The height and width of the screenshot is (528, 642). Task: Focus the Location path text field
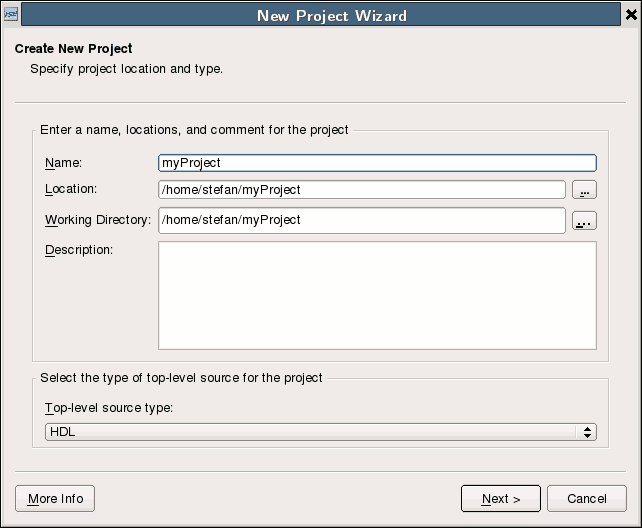[362, 189]
